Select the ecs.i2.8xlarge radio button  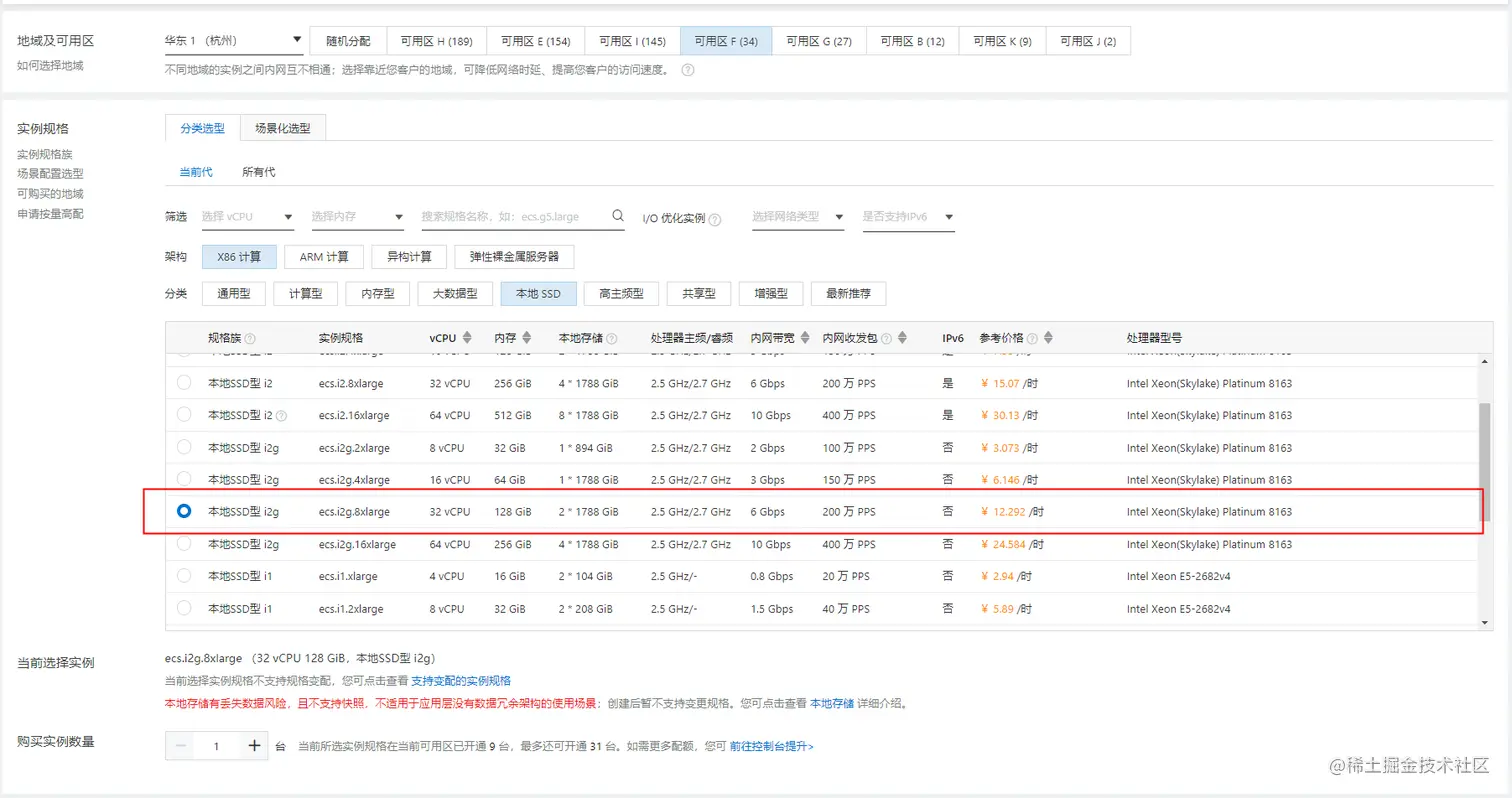(184, 382)
